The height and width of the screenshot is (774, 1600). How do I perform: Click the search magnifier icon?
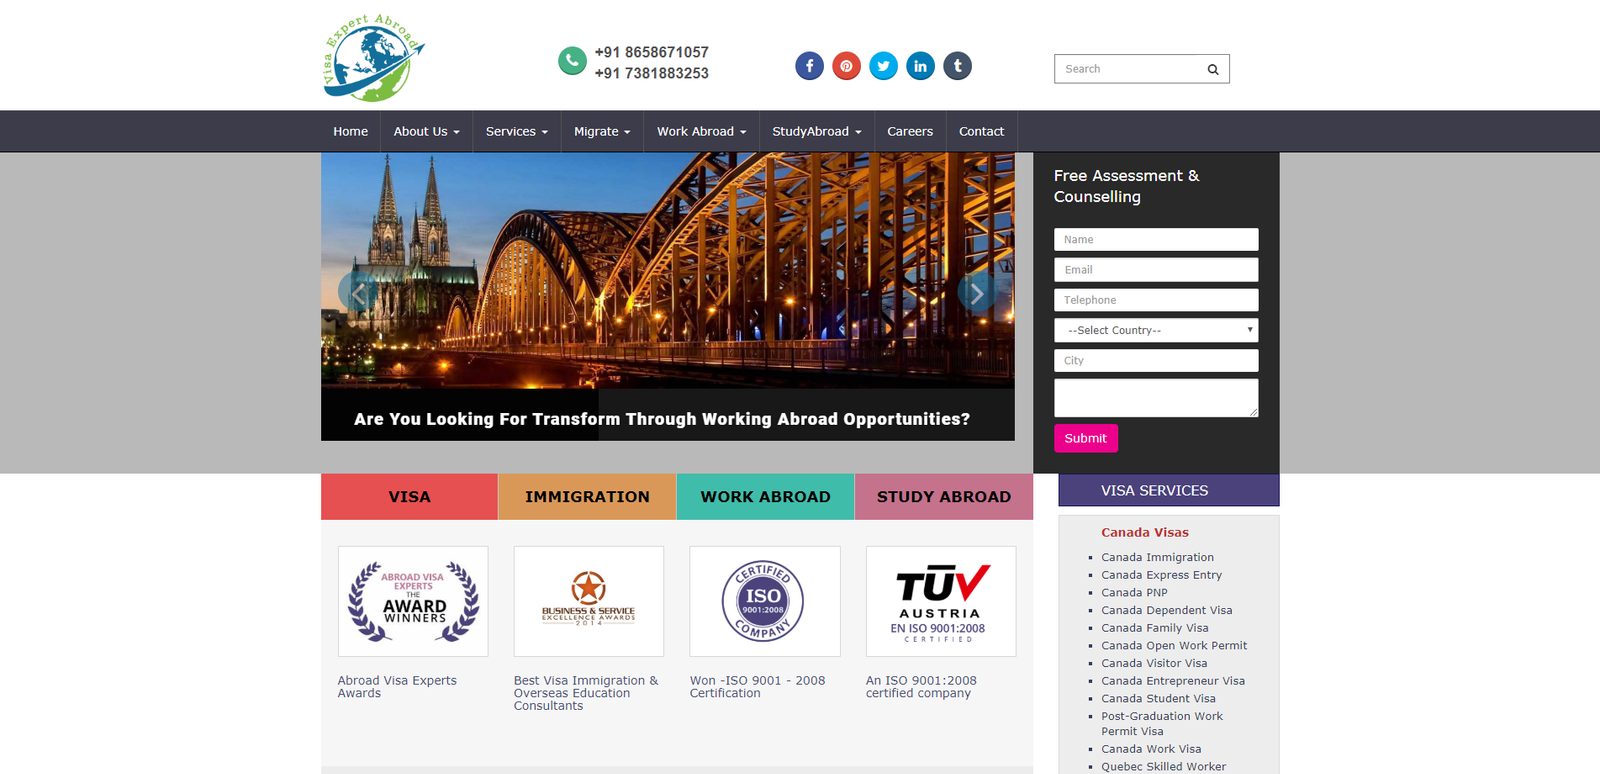point(1212,69)
